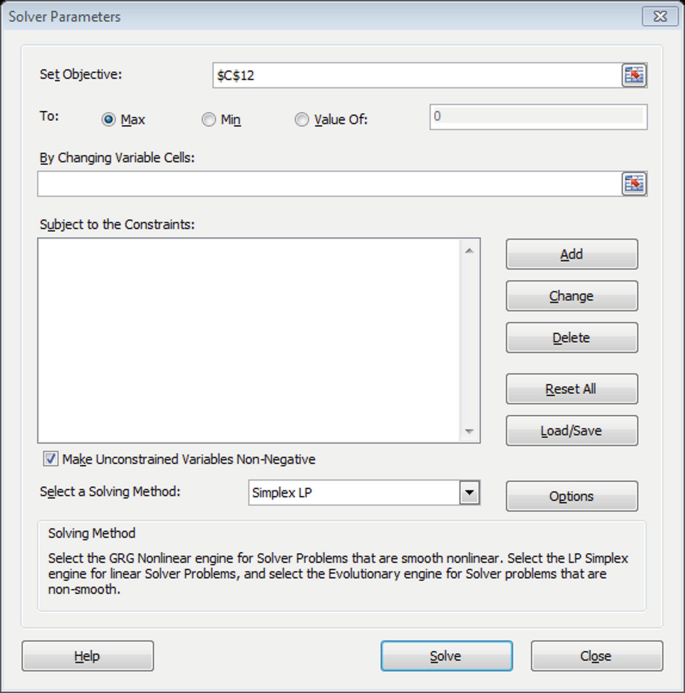Screen dimensions: 685x693
Task: Click the constraints list scrollbar up arrow
Action: [x=469, y=251]
